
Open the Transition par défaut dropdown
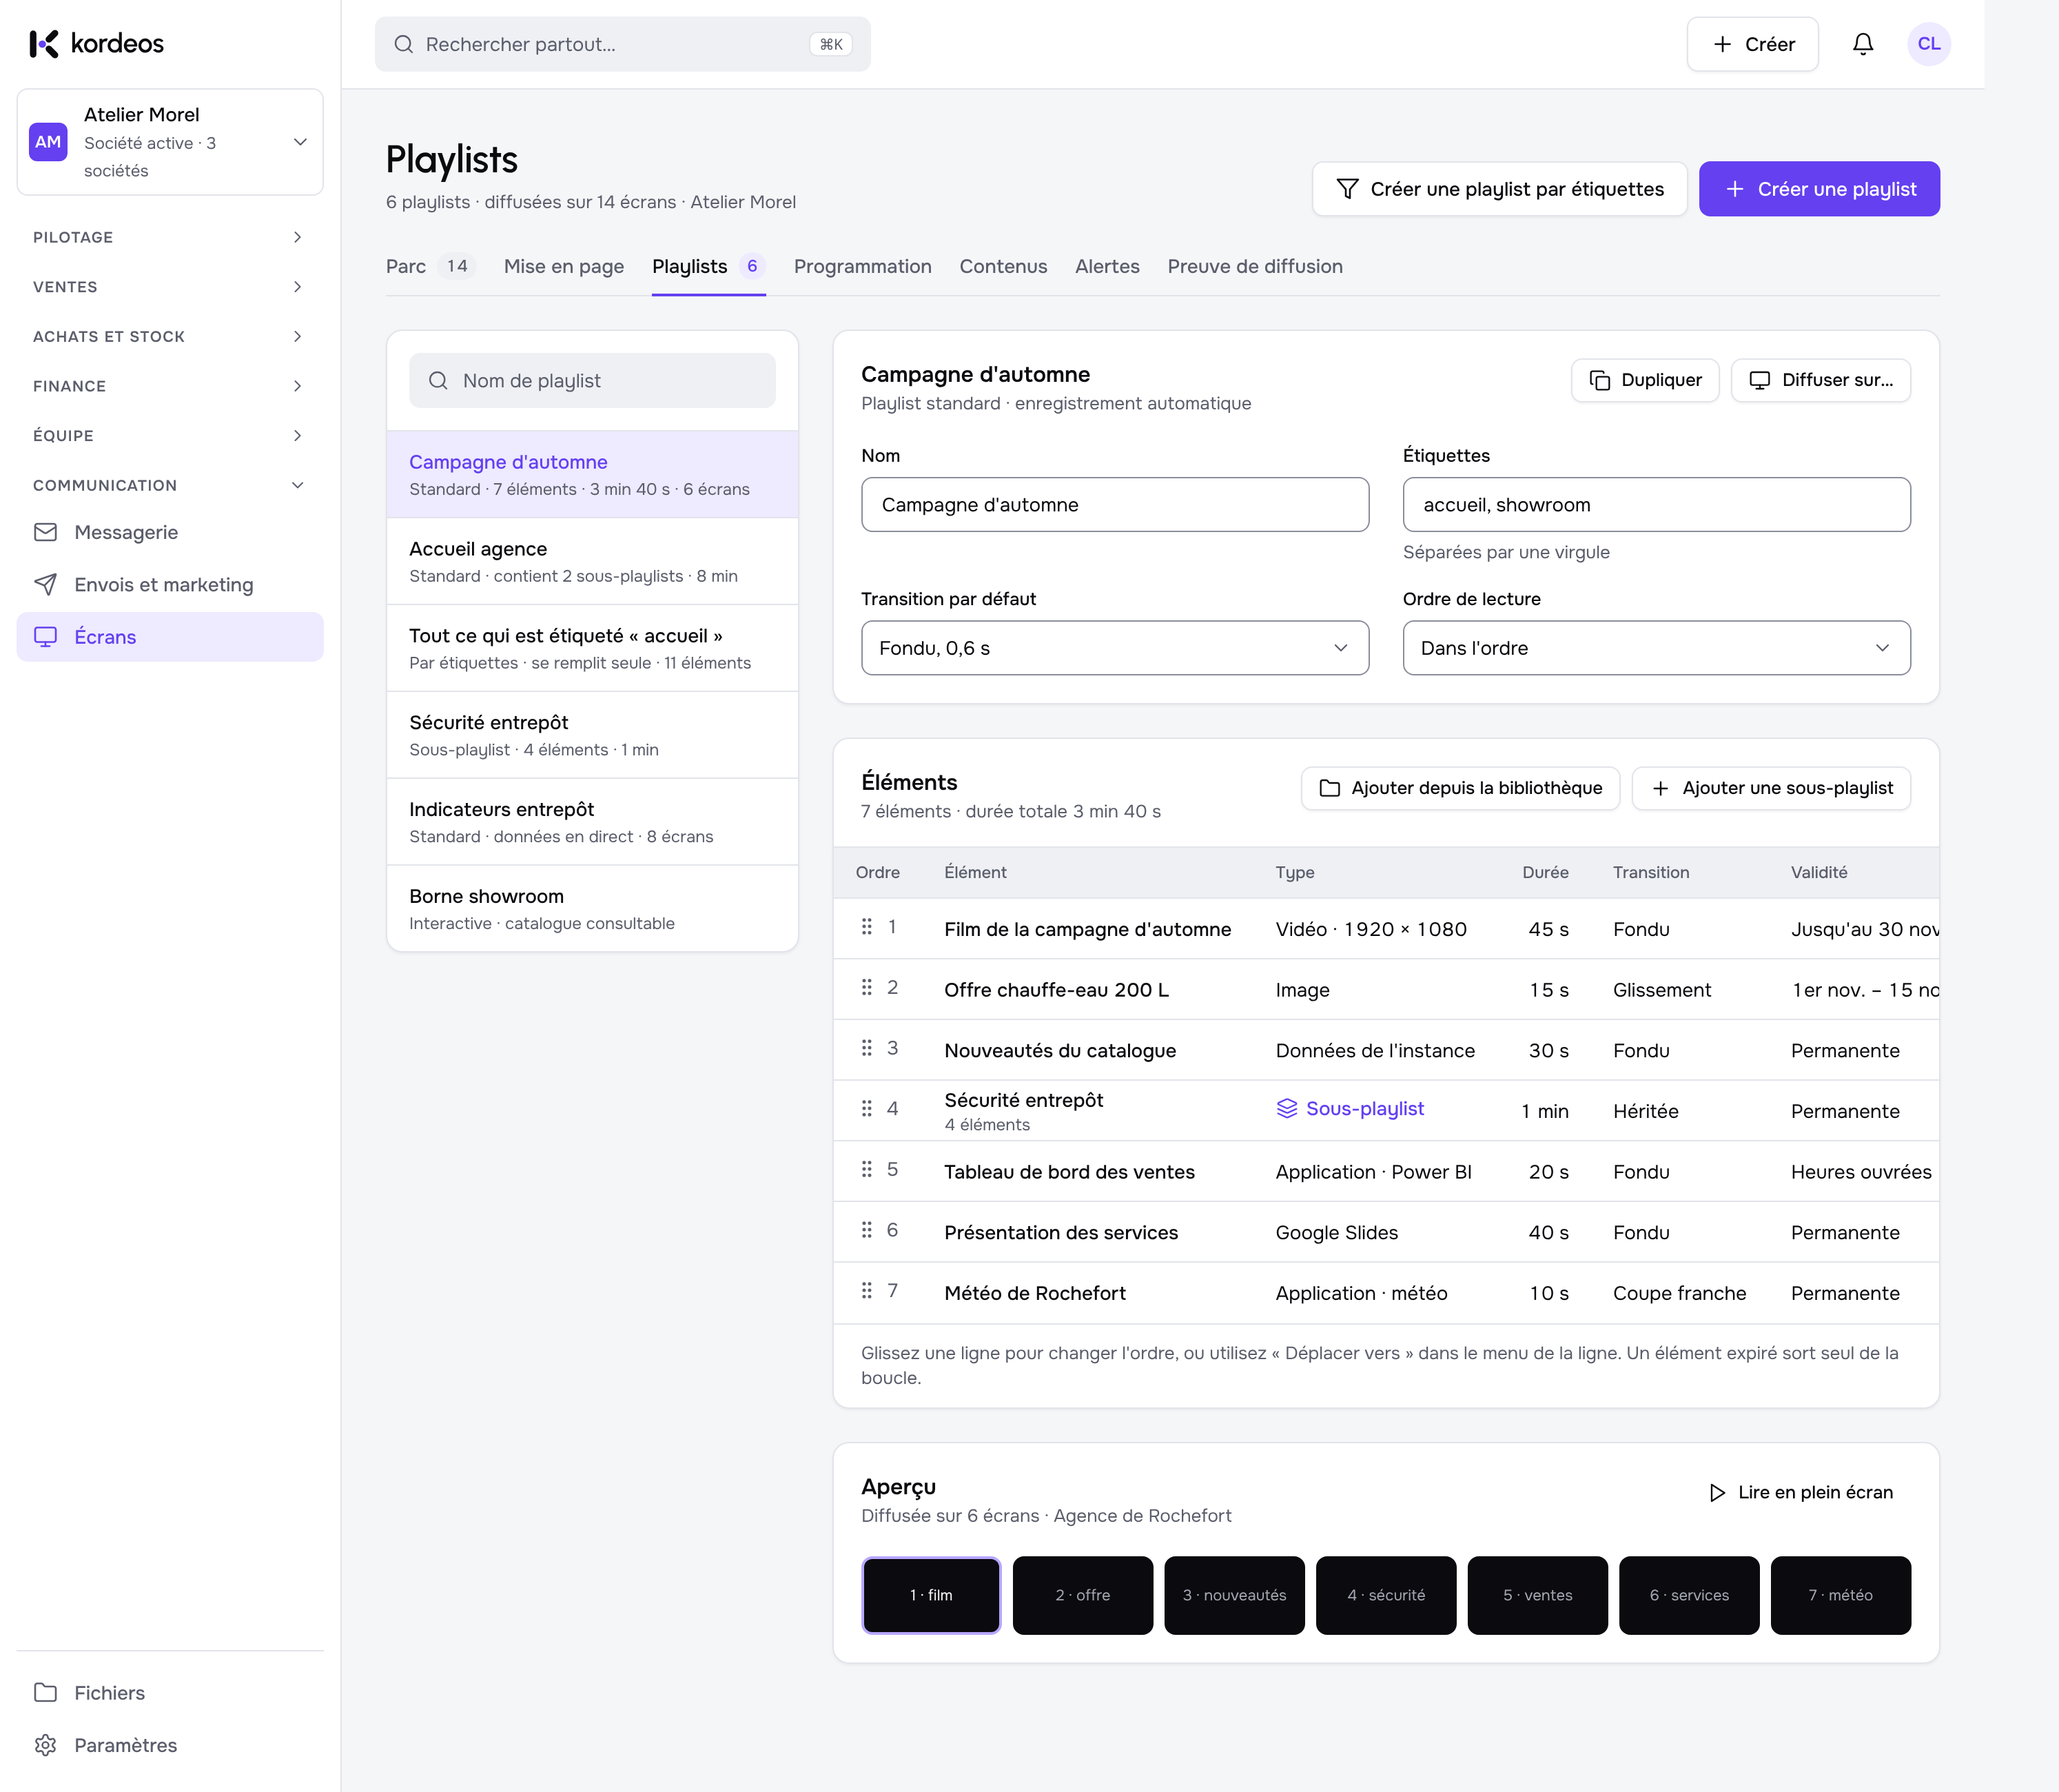(x=1114, y=648)
